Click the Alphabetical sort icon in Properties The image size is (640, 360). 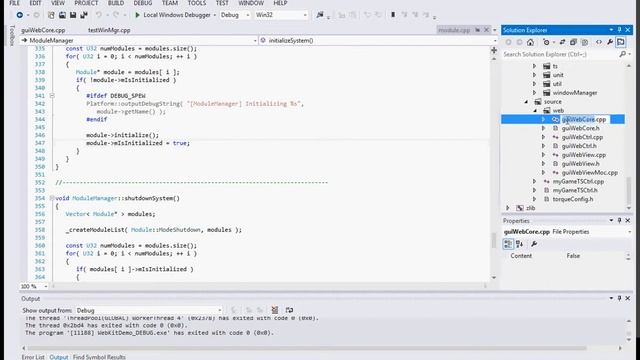(520, 244)
